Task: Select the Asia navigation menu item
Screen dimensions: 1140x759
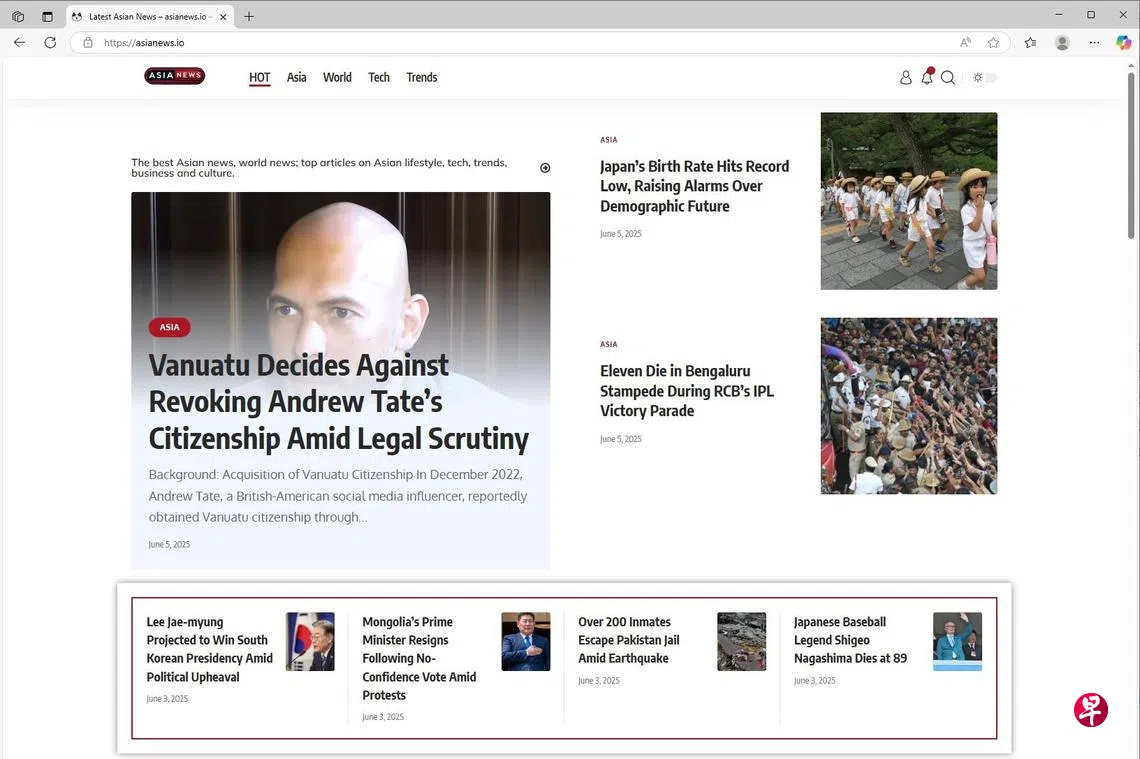Action: coord(296,78)
